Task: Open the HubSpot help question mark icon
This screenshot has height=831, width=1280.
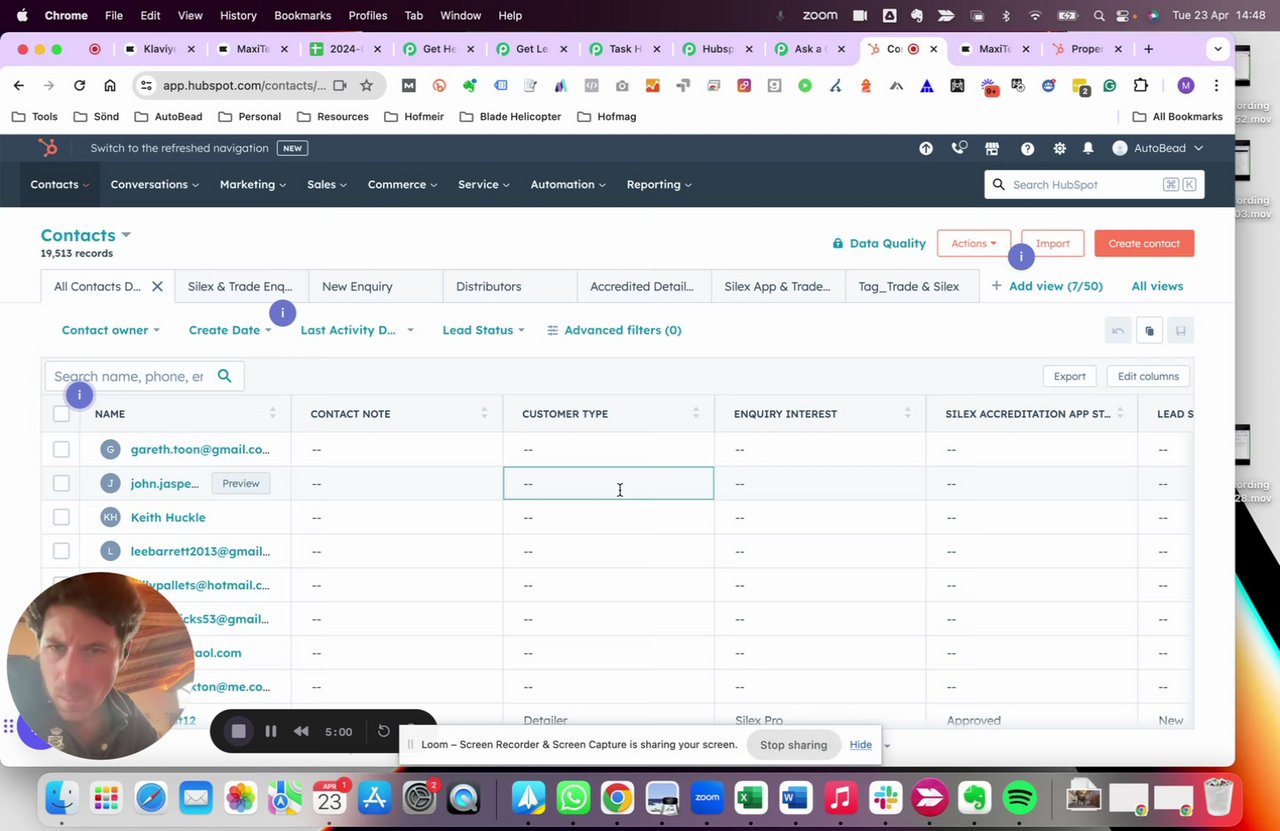Action: (1027, 148)
